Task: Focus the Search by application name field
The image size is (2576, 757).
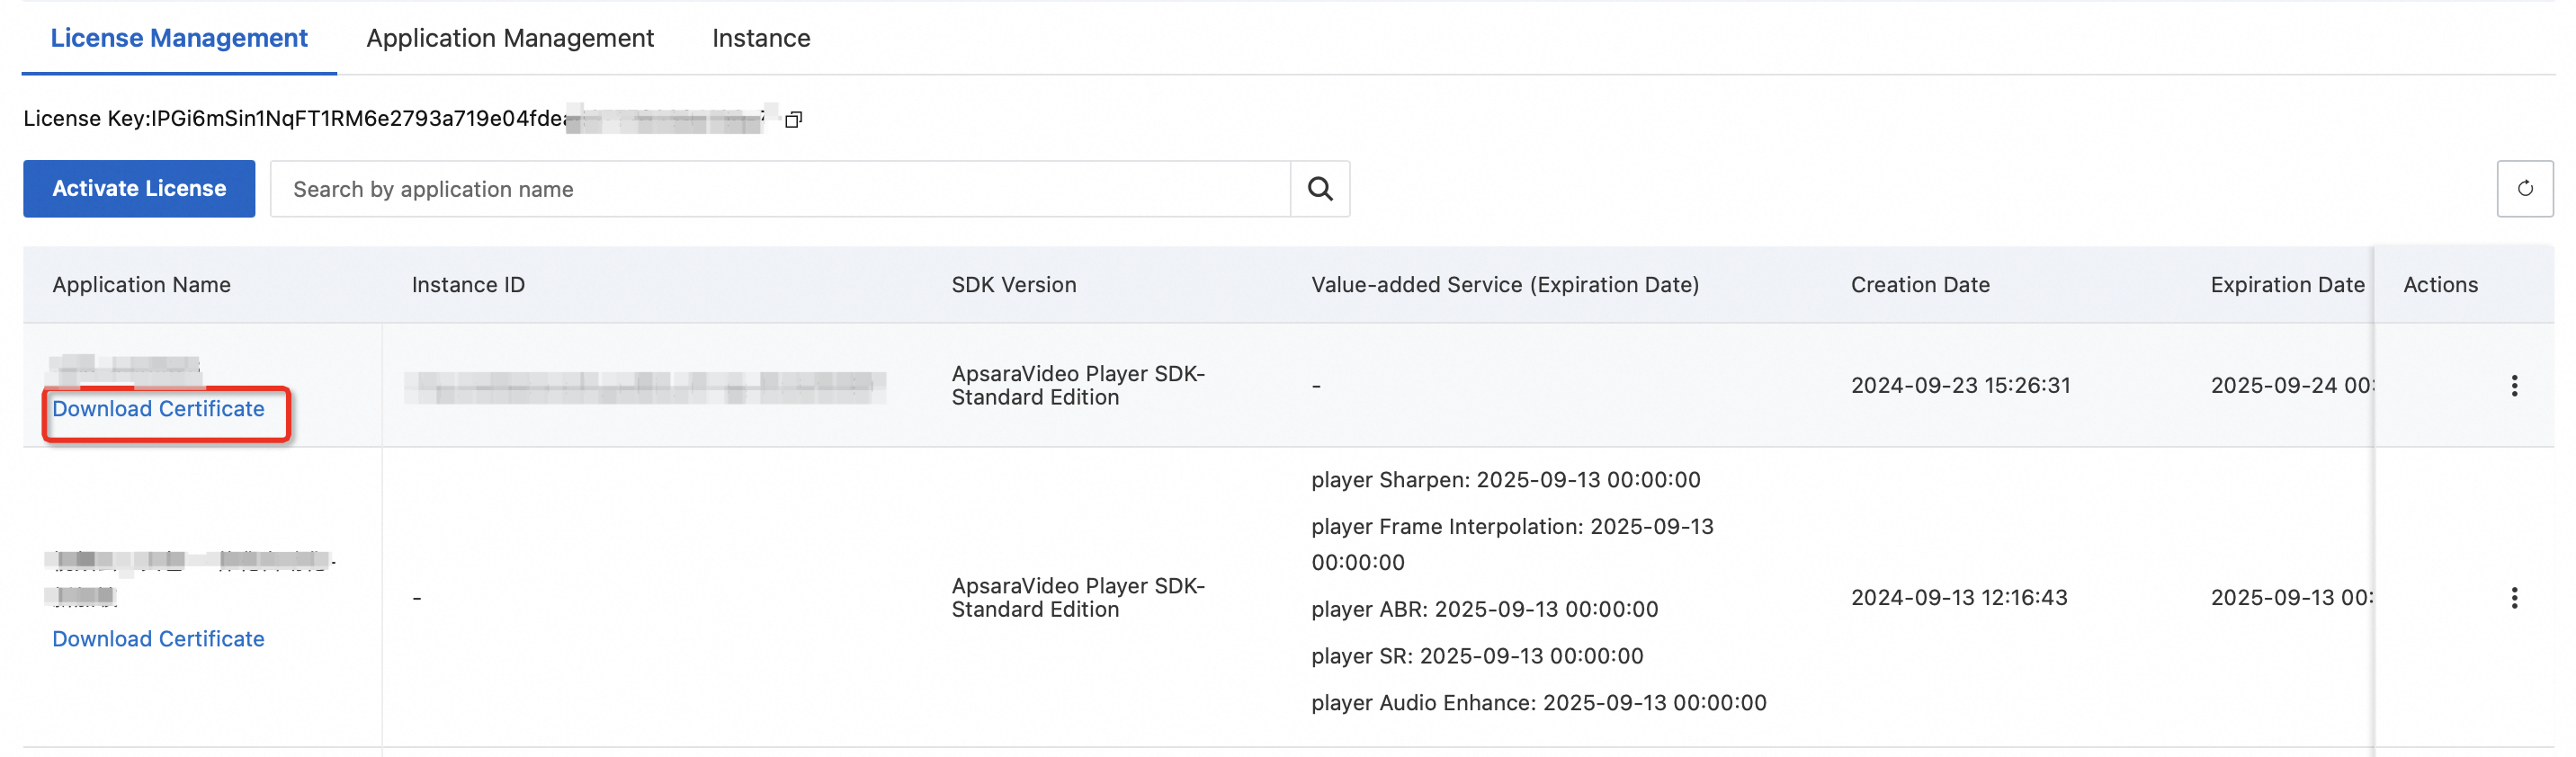Action: pos(780,189)
